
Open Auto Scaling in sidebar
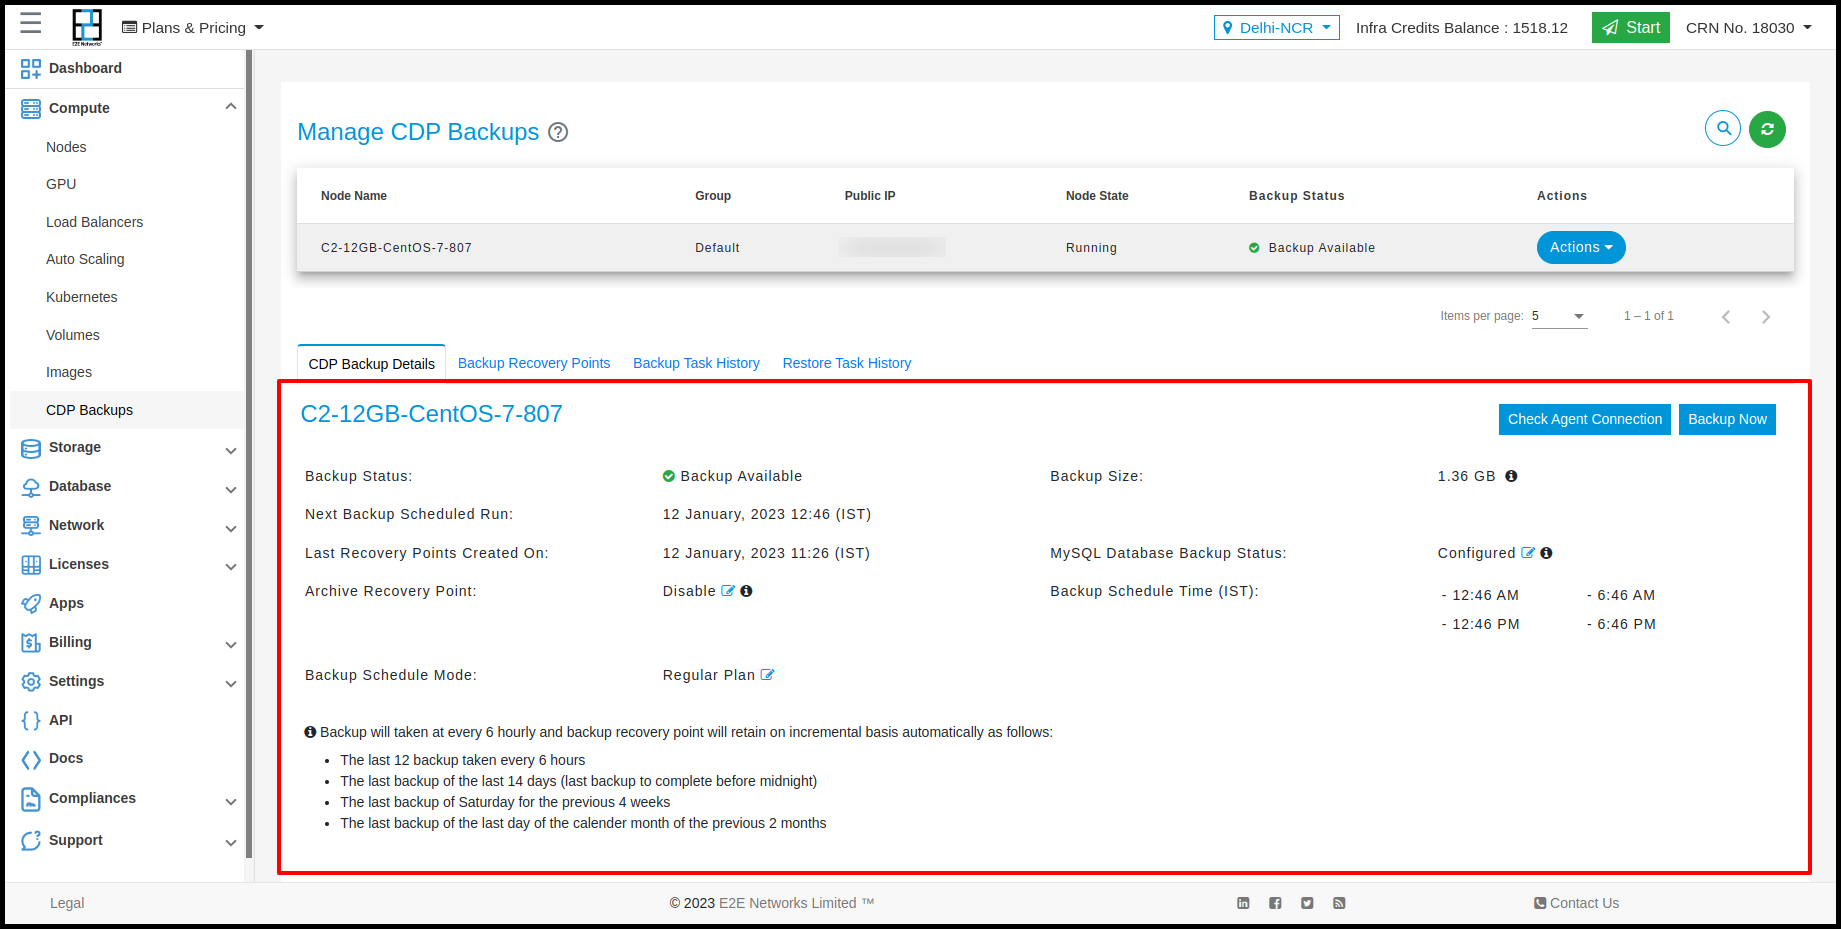[85, 259]
